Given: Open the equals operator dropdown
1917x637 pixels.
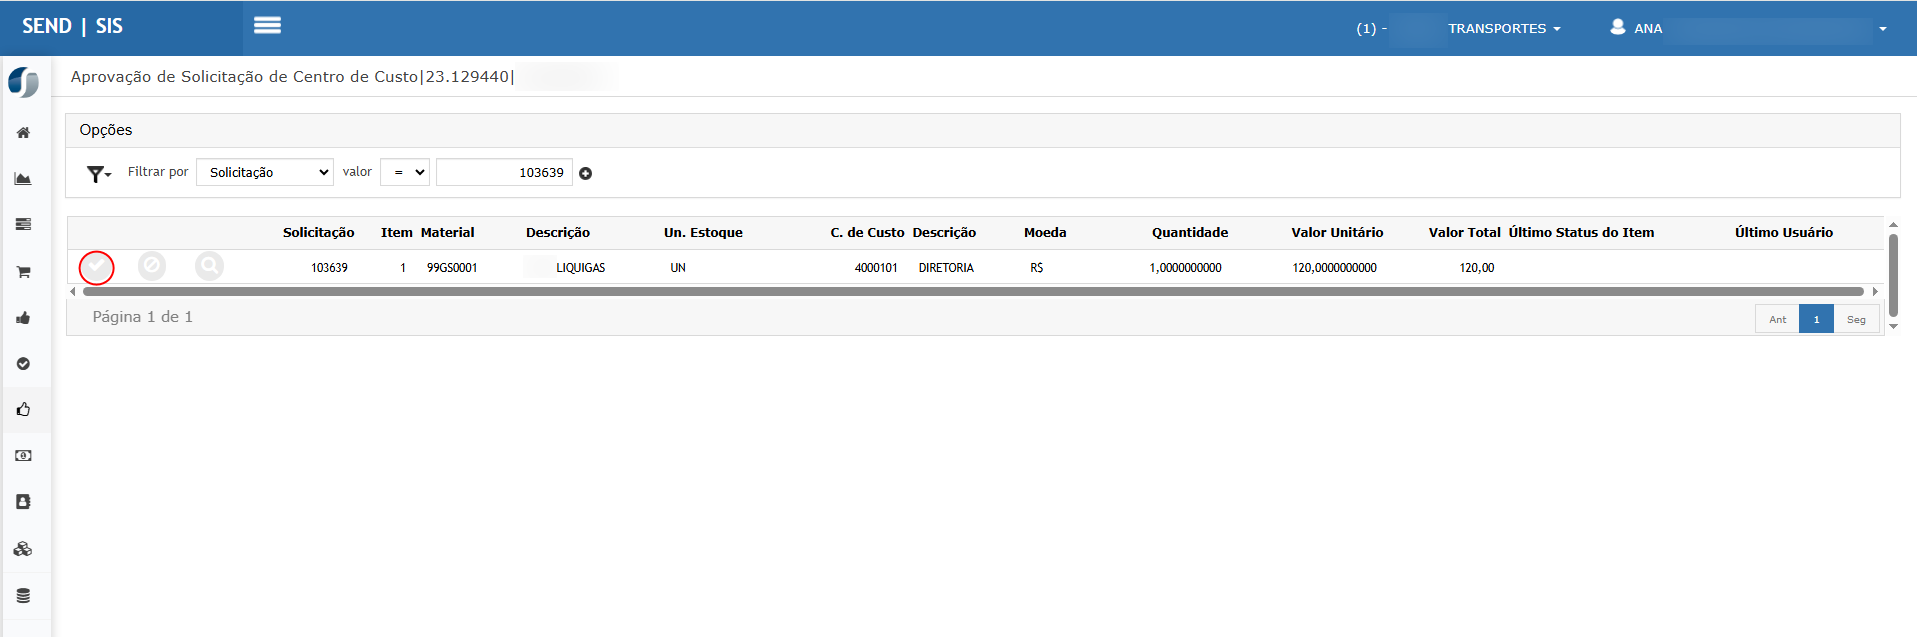Looking at the screenshot, I should tap(405, 173).
